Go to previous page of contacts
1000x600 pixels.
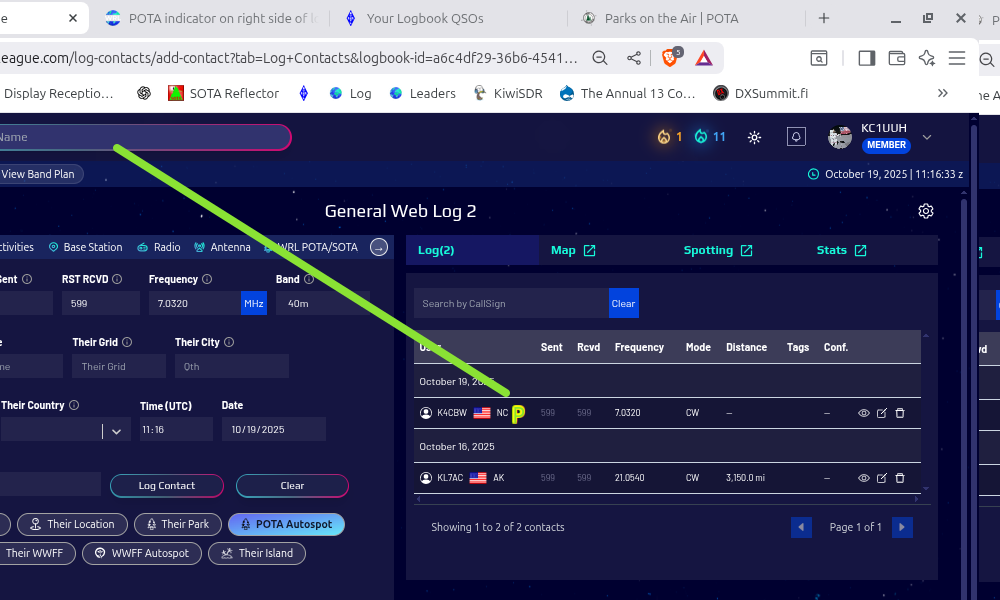pos(801,527)
